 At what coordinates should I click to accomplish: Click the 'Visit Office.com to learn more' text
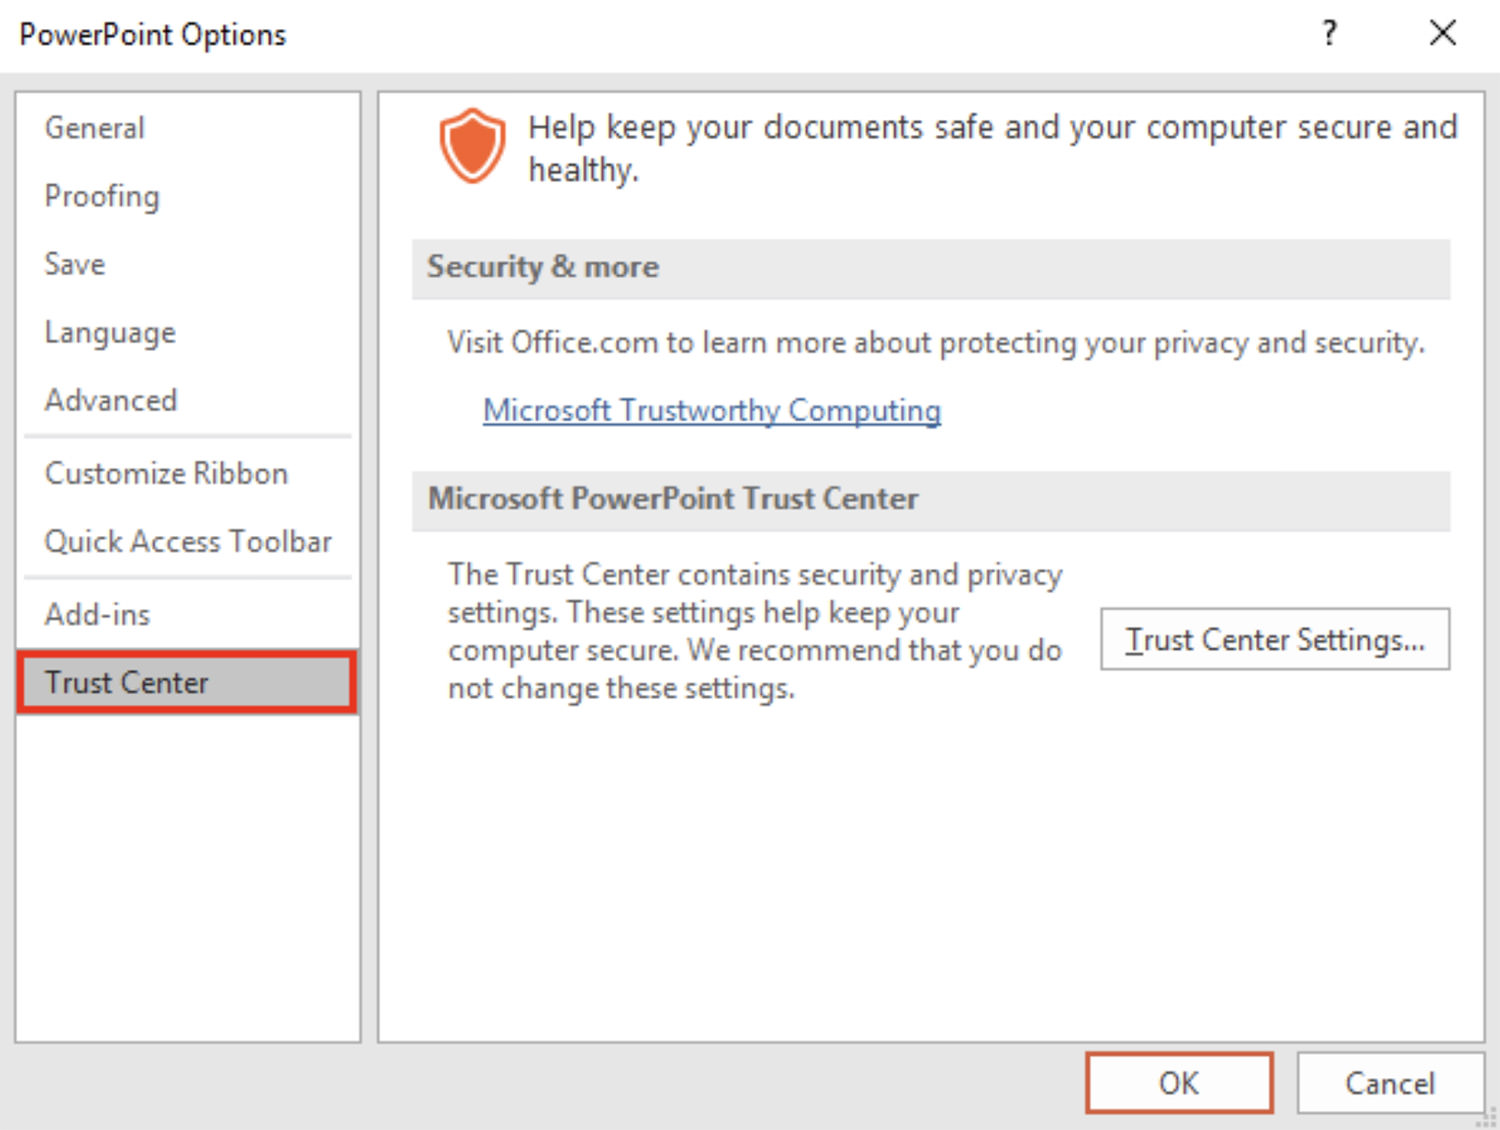pyautogui.click(x=936, y=343)
